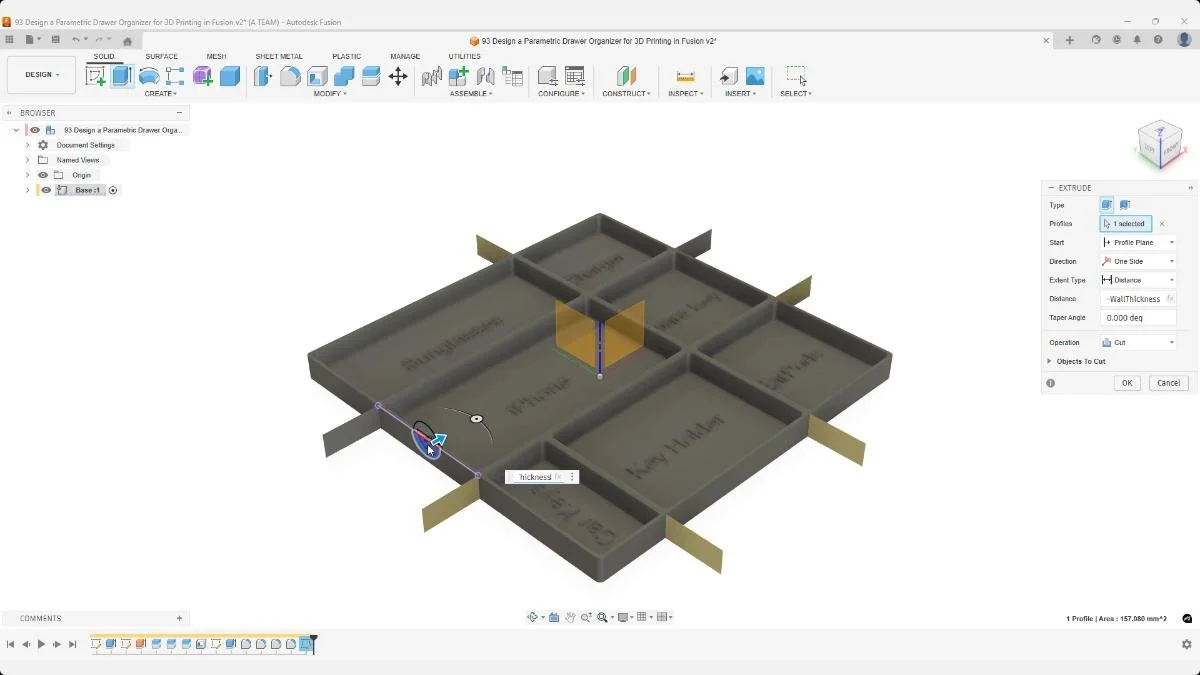Select the Extrude tool in the Create panel

(122, 75)
